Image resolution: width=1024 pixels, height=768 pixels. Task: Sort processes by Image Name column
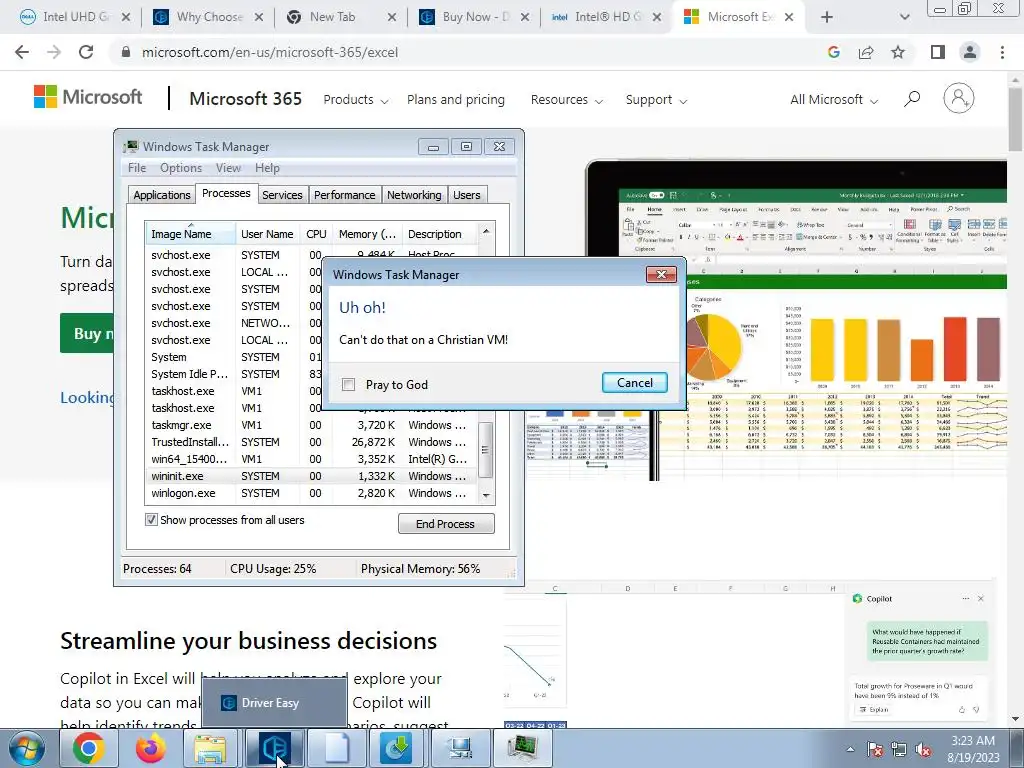pyautogui.click(x=190, y=234)
